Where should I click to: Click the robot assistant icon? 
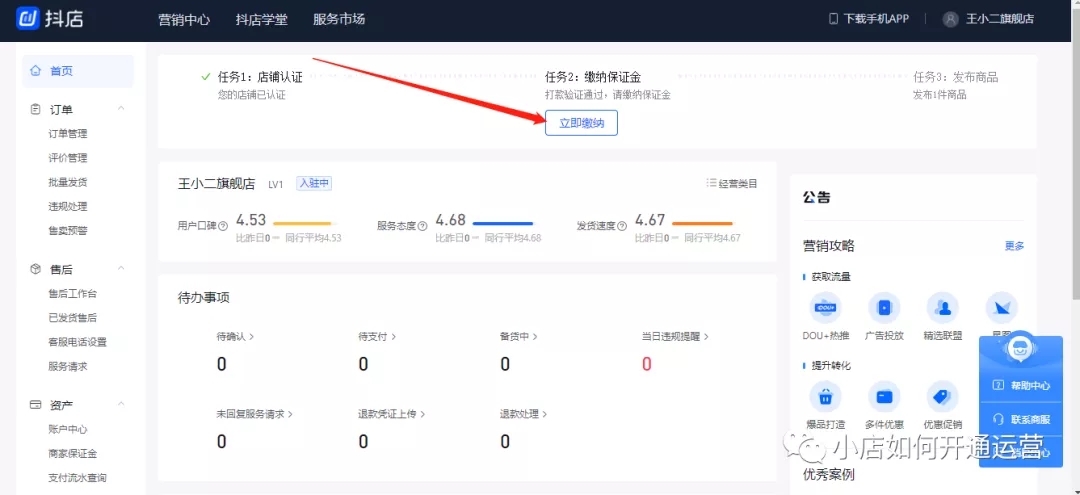1021,350
